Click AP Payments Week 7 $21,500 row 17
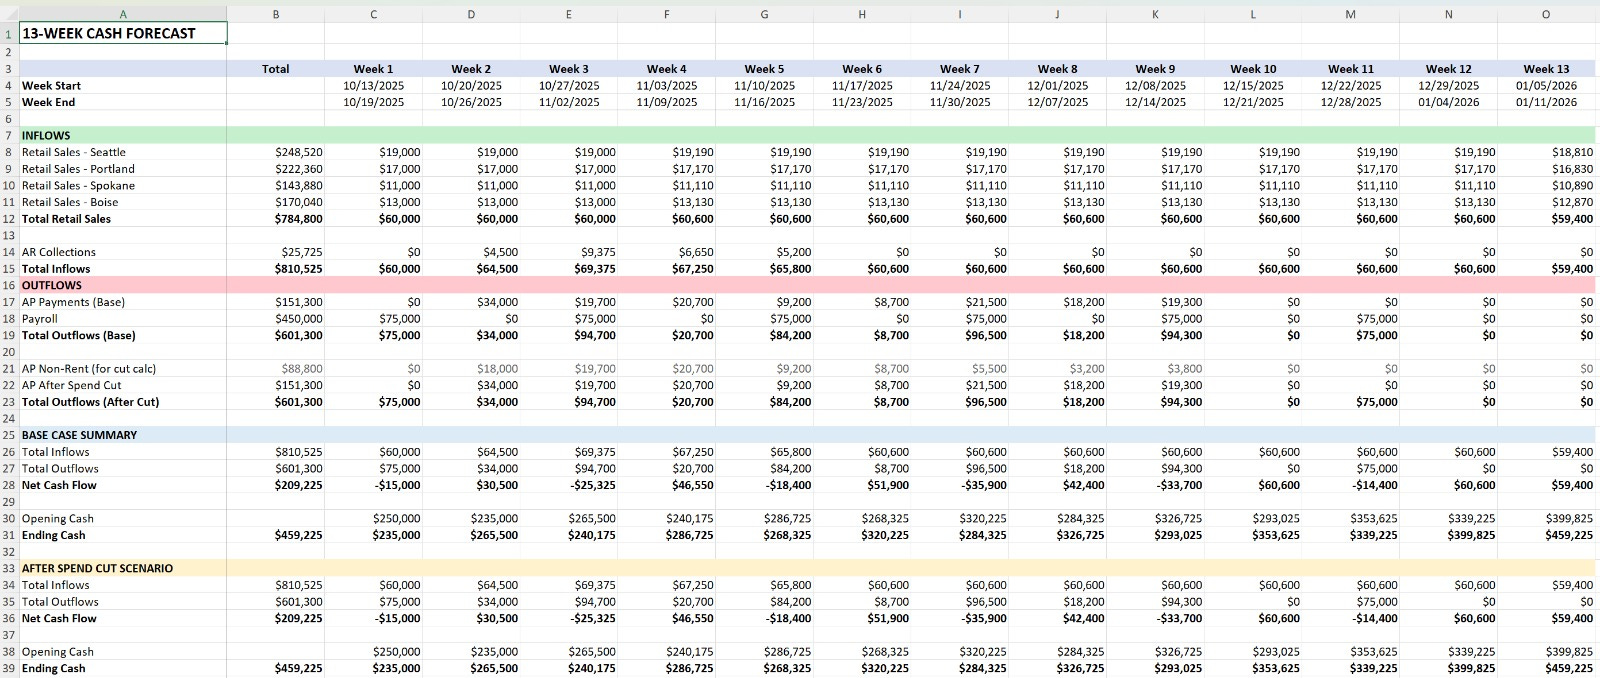Screen dimensions: 1600x678 (960, 302)
